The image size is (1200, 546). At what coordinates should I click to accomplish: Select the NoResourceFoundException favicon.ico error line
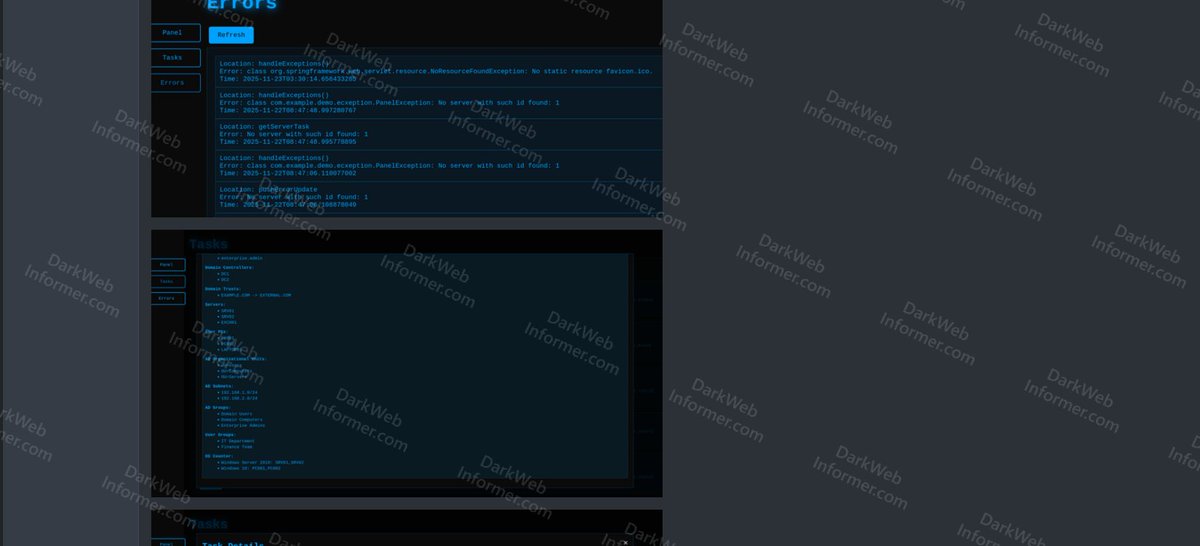tap(436, 71)
